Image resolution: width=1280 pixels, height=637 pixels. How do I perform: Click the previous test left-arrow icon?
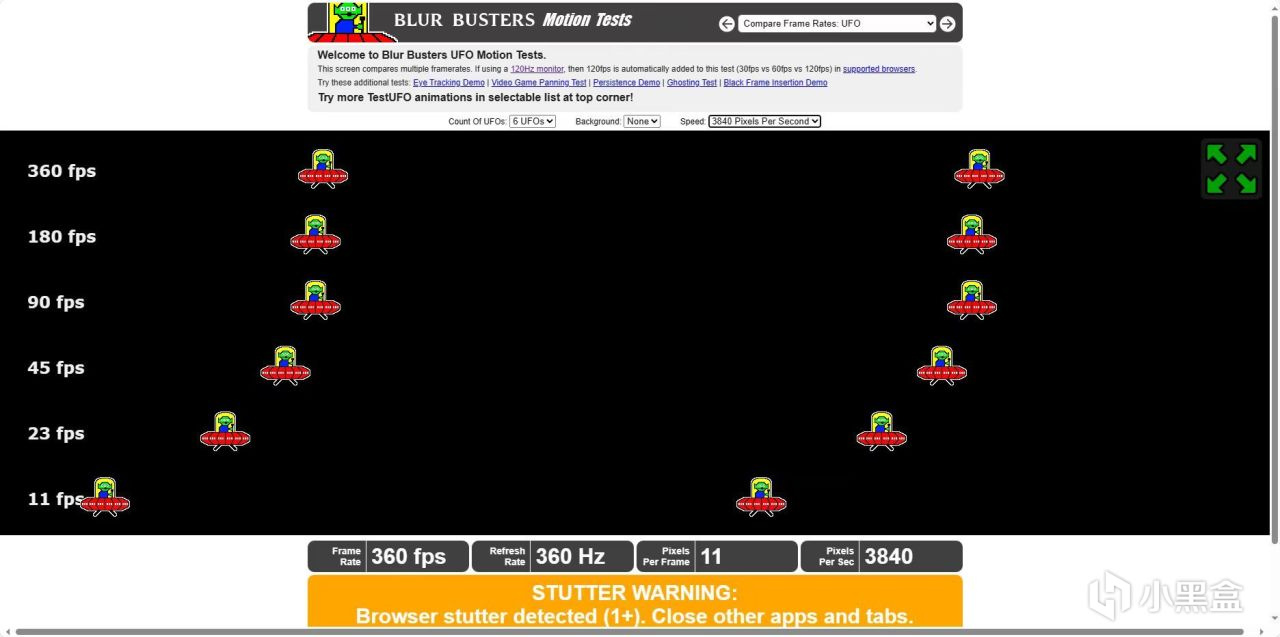click(x=727, y=24)
